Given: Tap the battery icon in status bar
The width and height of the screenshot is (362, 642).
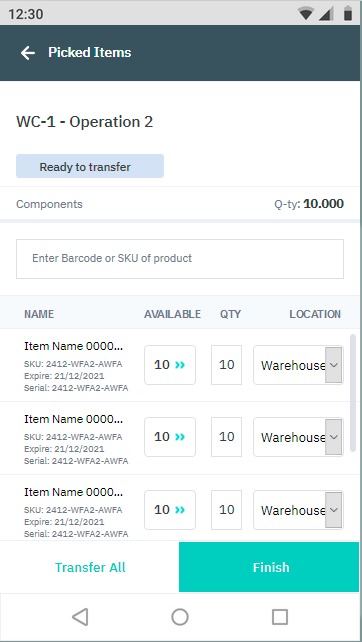Looking at the screenshot, I should (x=348, y=14).
